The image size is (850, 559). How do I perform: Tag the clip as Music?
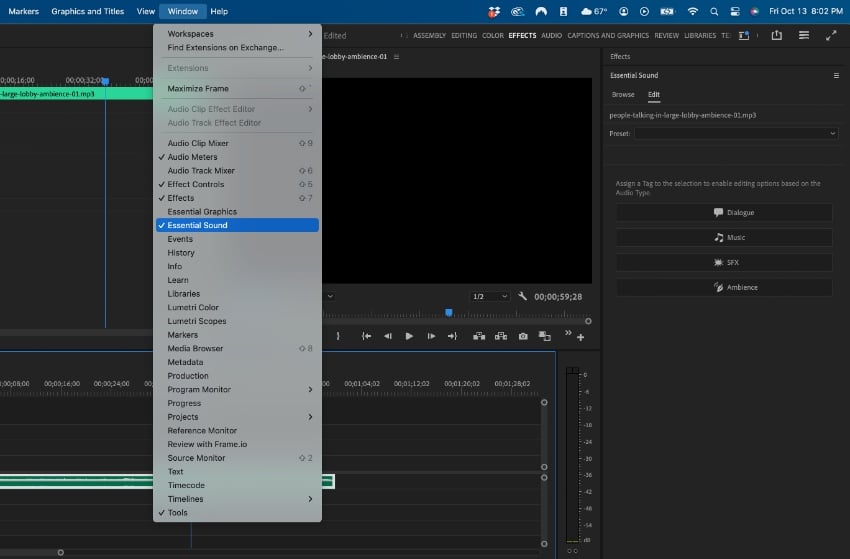point(724,237)
